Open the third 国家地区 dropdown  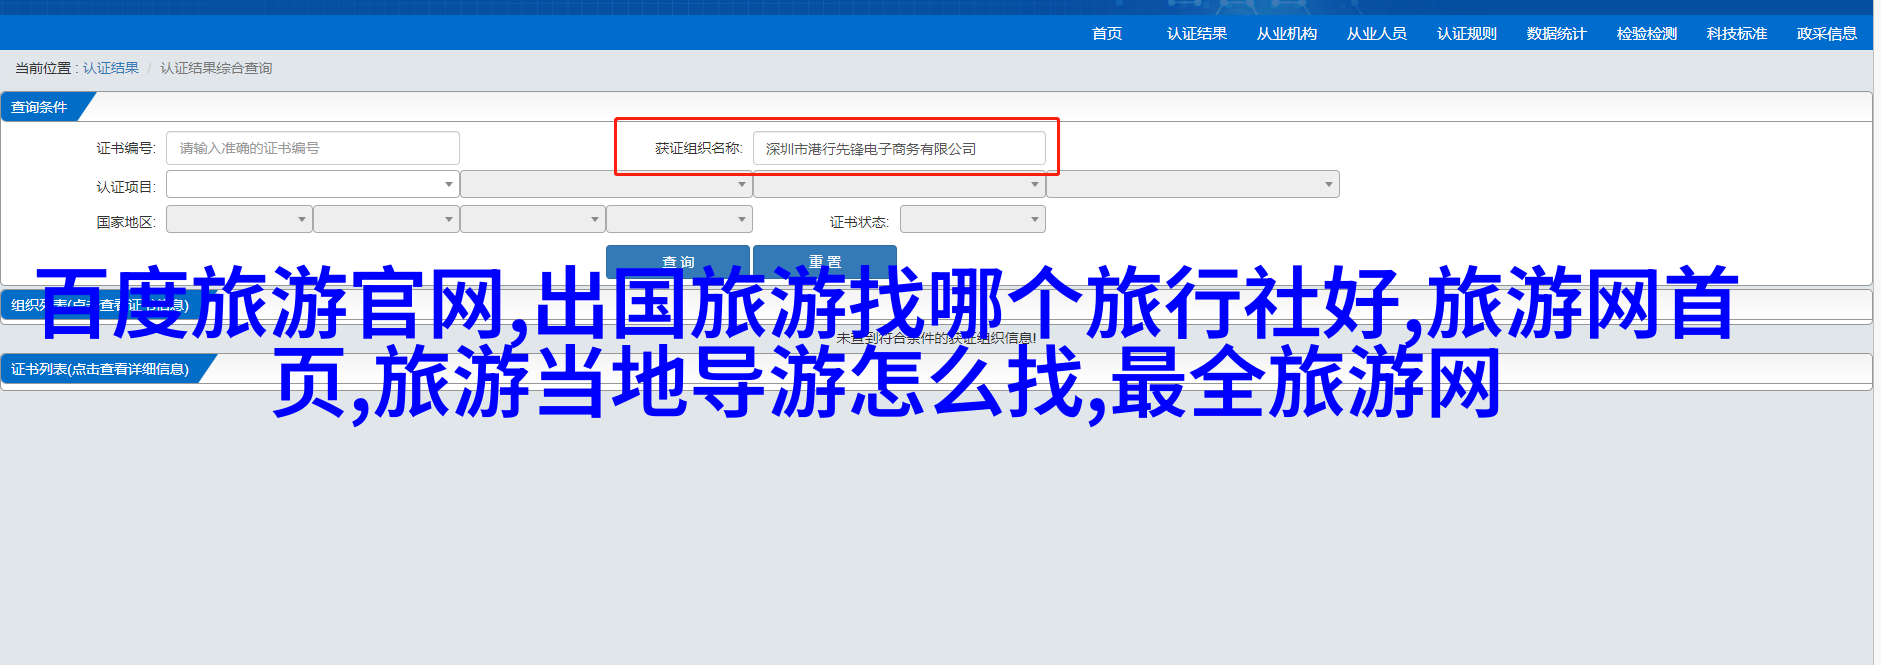[x=533, y=219]
